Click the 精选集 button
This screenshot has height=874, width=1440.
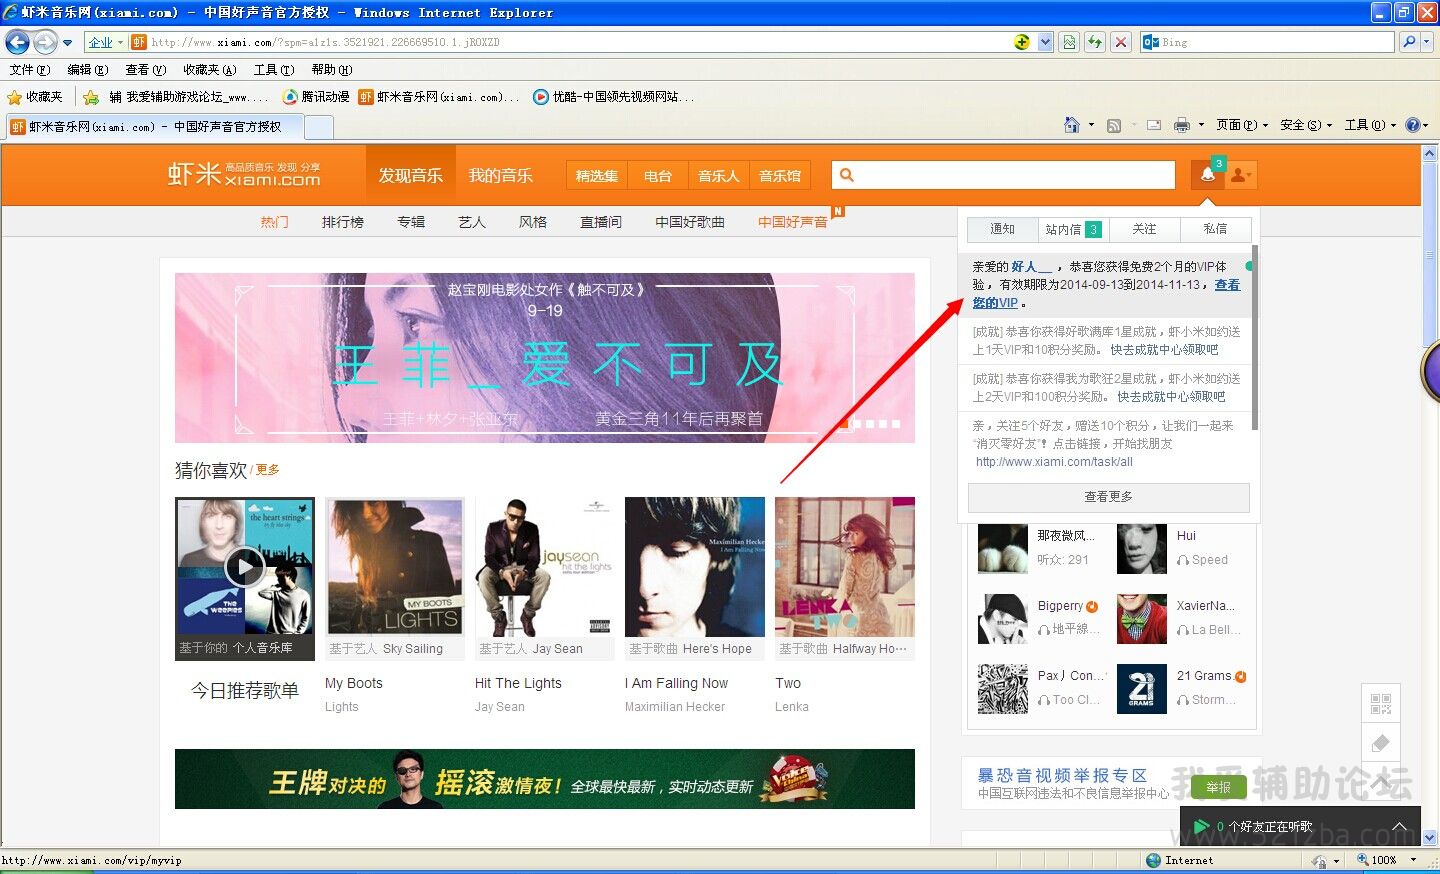[x=597, y=175]
